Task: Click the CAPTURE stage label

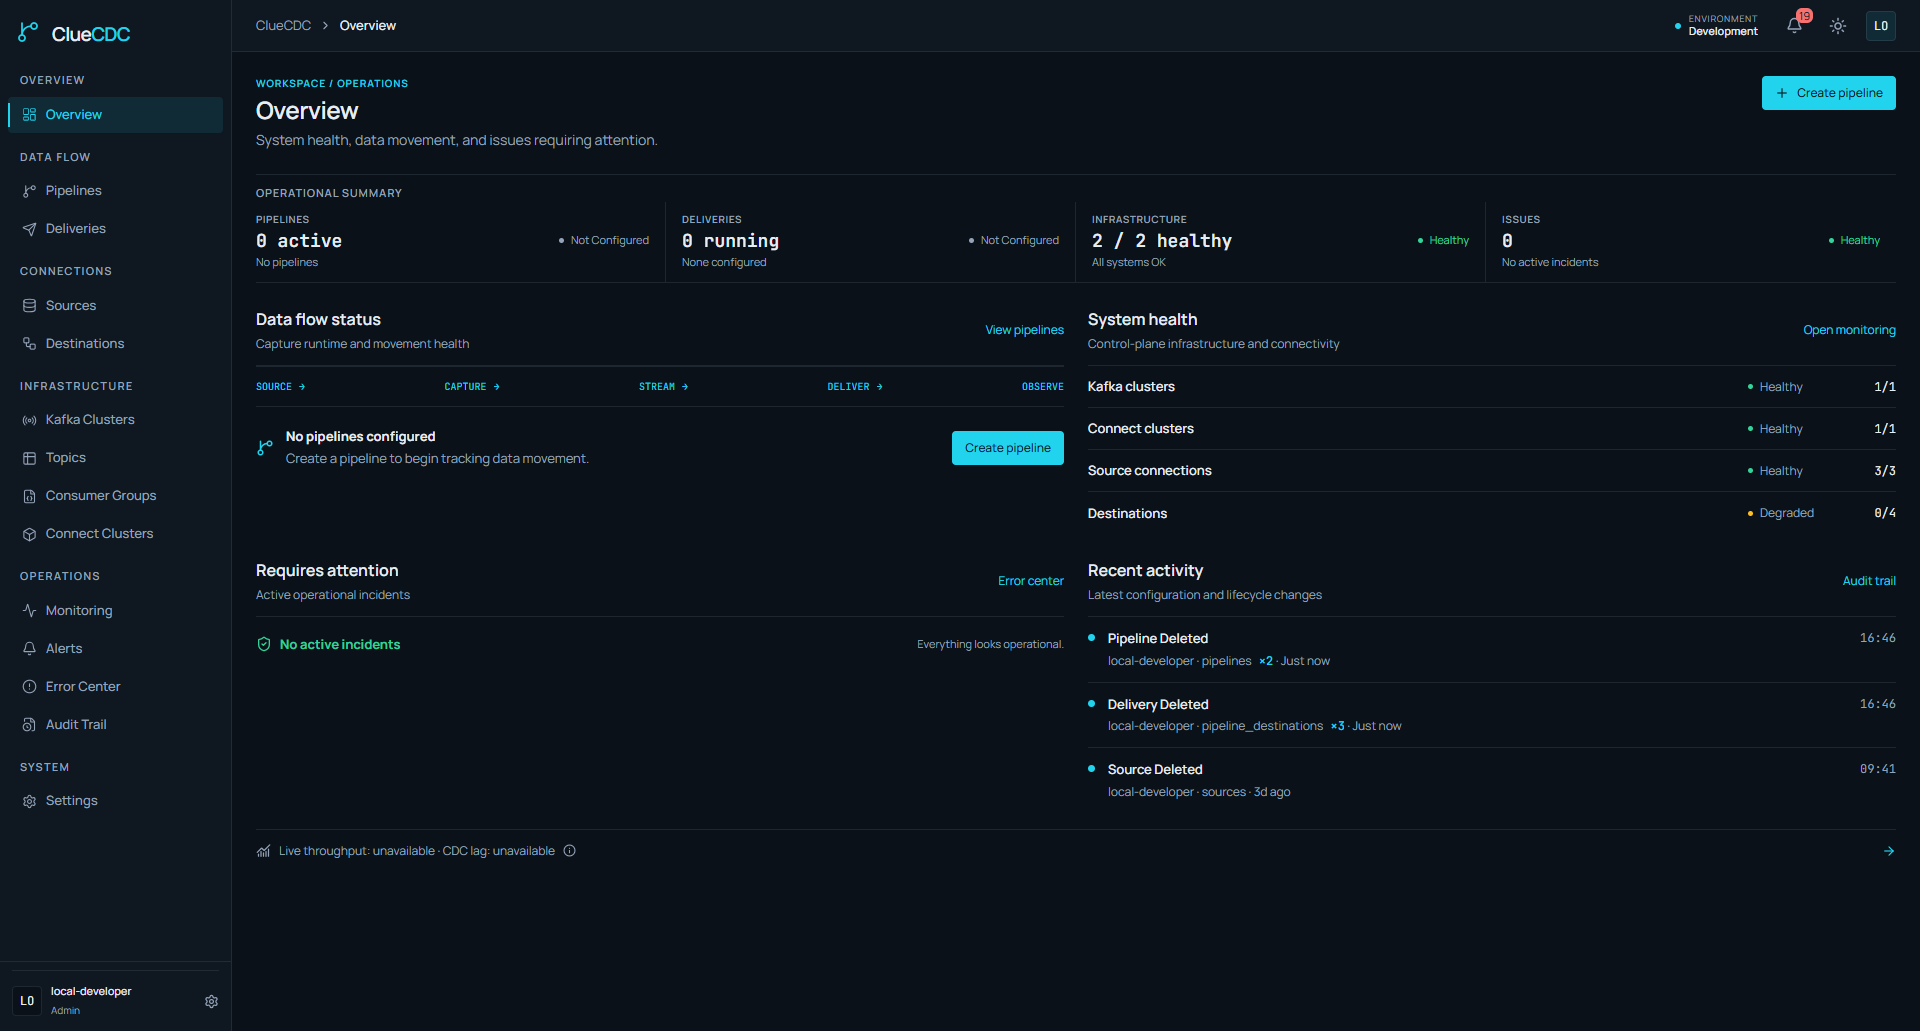Action: pos(471,387)
